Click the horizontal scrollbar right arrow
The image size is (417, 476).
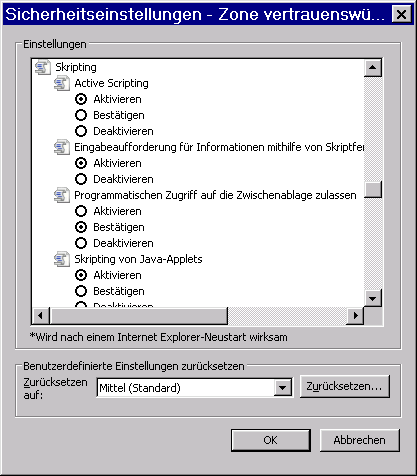click(x=355, y=315)
